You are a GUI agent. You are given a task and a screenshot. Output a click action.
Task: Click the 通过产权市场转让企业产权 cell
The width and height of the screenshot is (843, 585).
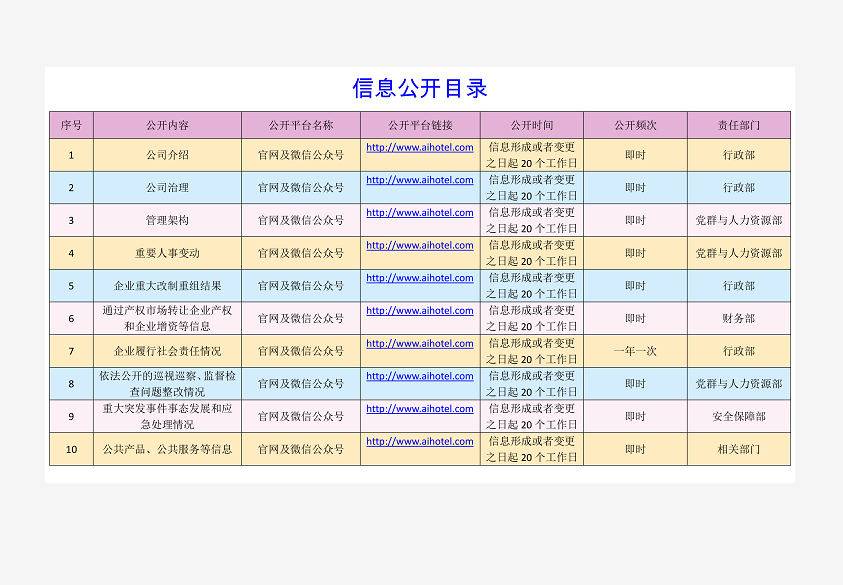pyautogui.click(x=168, y=318)
